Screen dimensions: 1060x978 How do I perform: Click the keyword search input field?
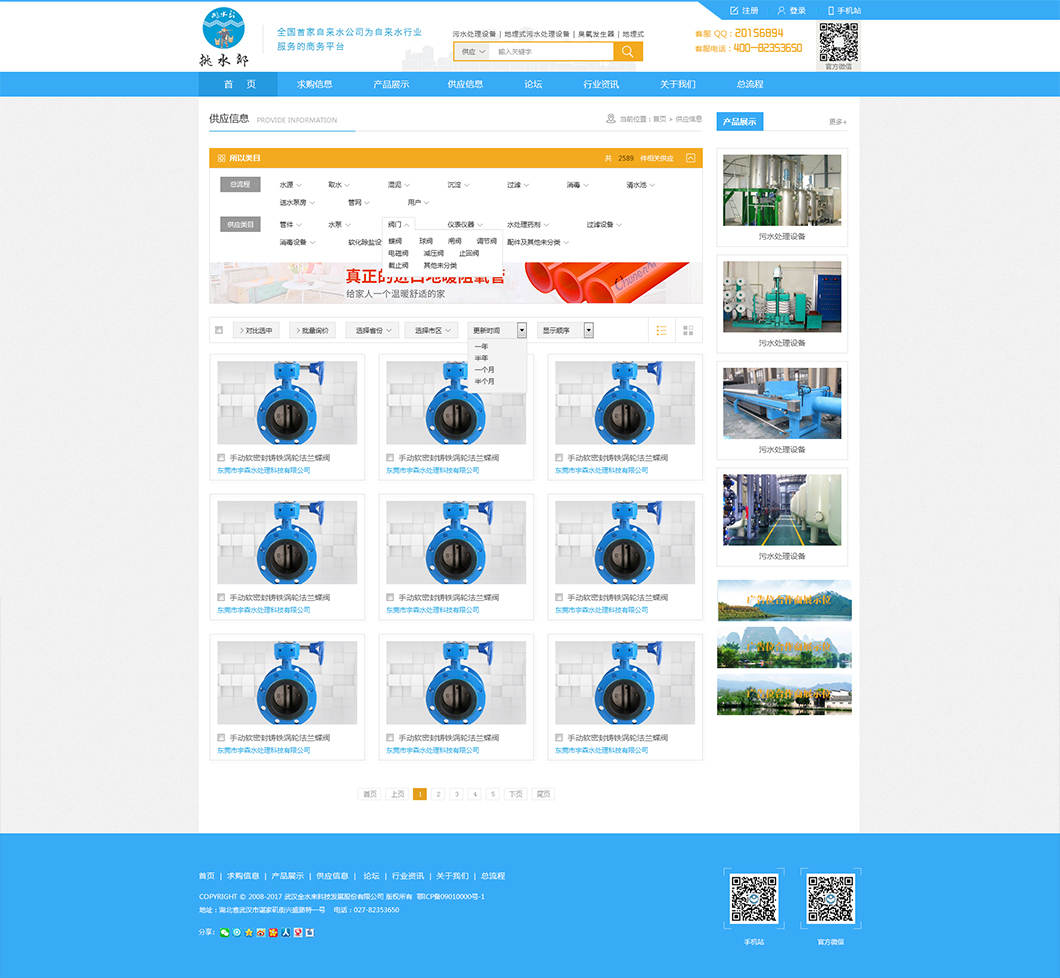click(551, 51)
